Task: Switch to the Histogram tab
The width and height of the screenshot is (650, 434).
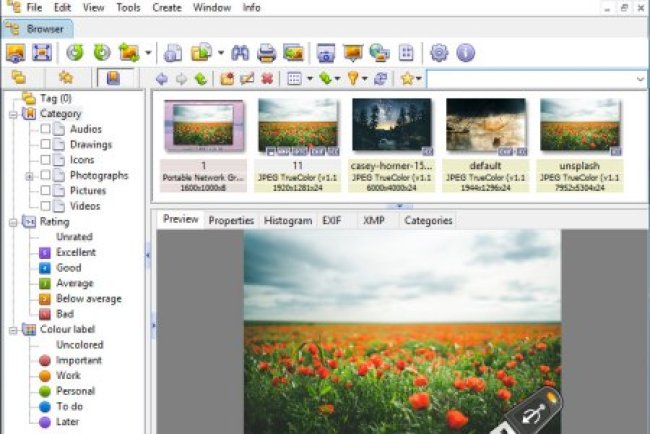Action: (287, 221)
